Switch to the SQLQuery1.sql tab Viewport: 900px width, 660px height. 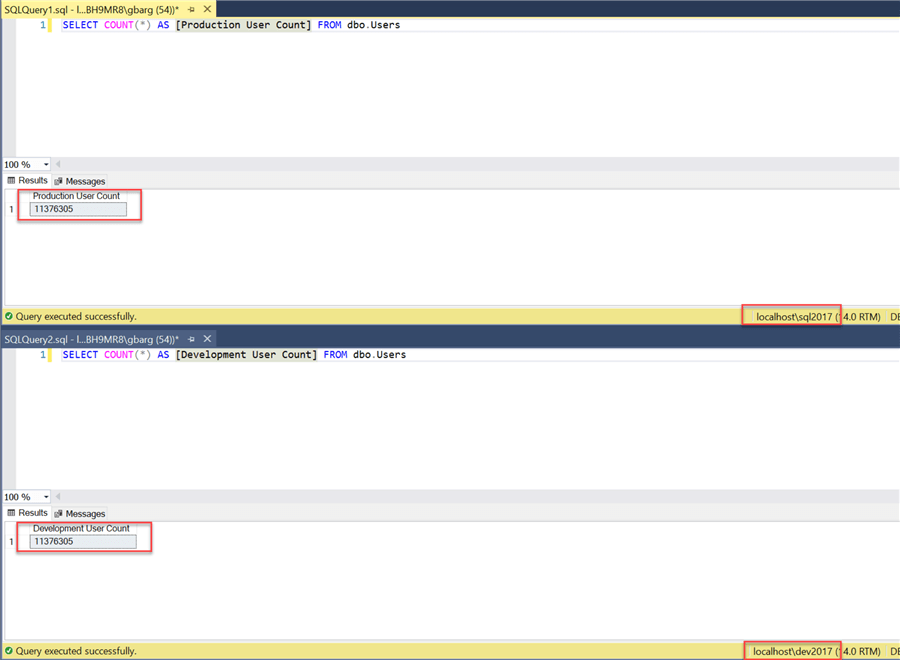tap(92, 10)
